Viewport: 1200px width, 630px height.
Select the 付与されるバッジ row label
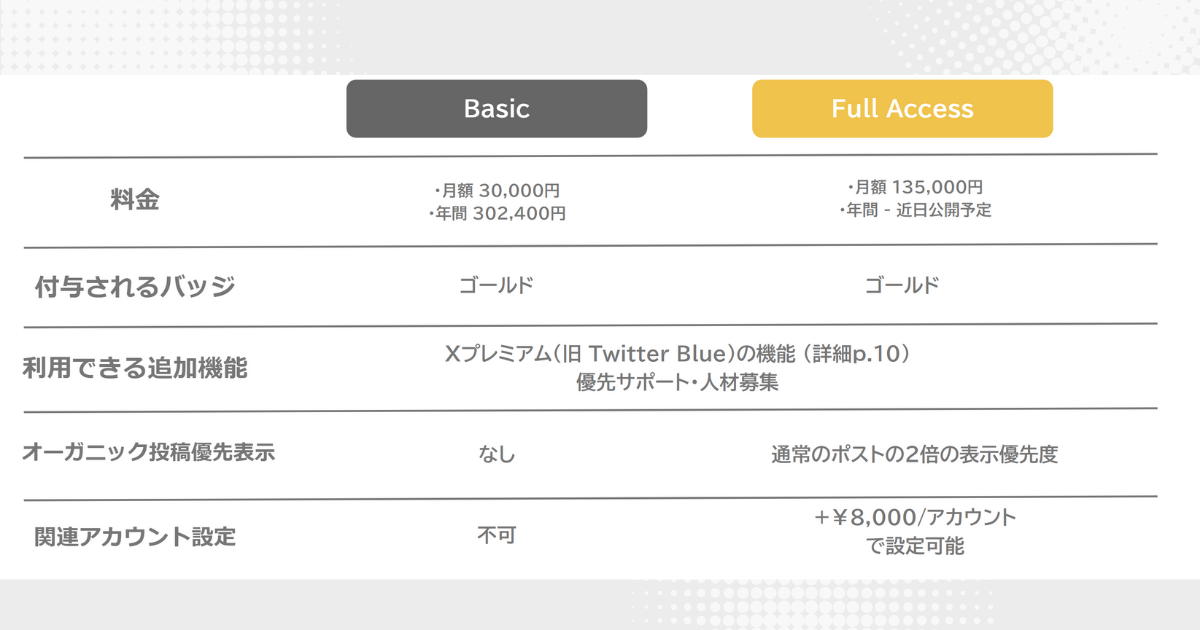pos(135,287)
